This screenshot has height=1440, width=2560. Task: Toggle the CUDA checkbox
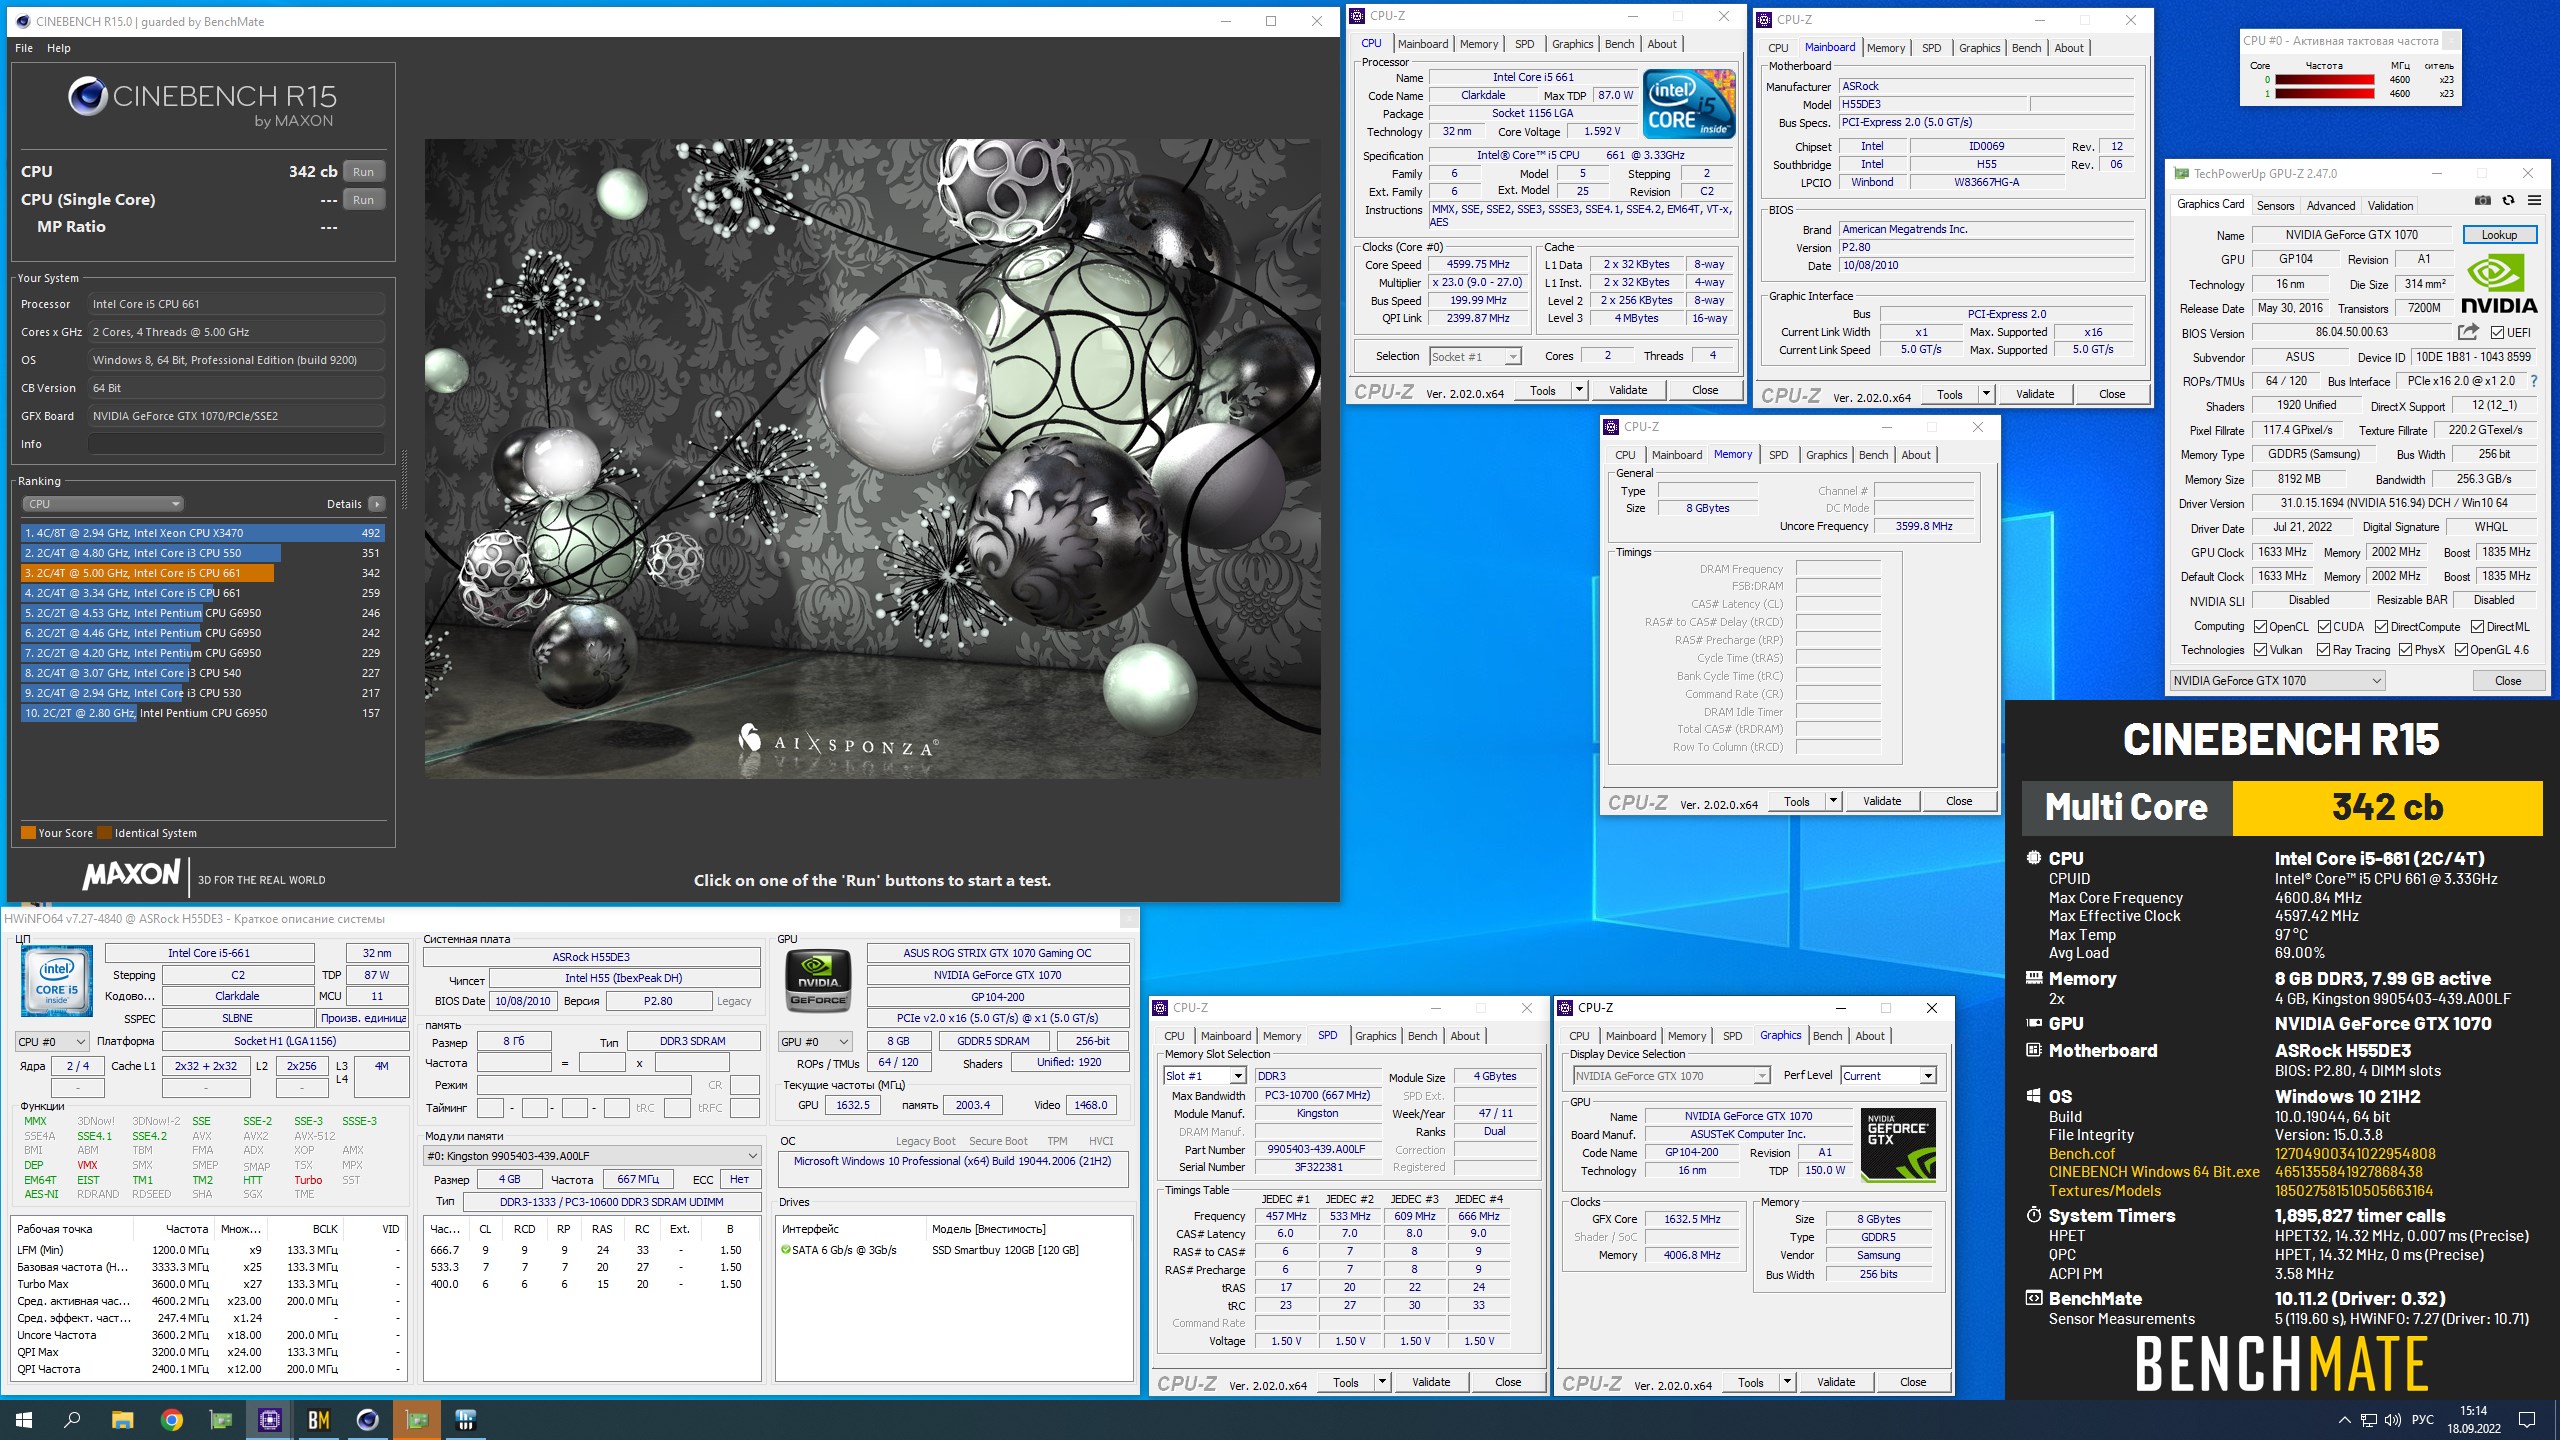pyautogui.click(x=2324, y=627)
